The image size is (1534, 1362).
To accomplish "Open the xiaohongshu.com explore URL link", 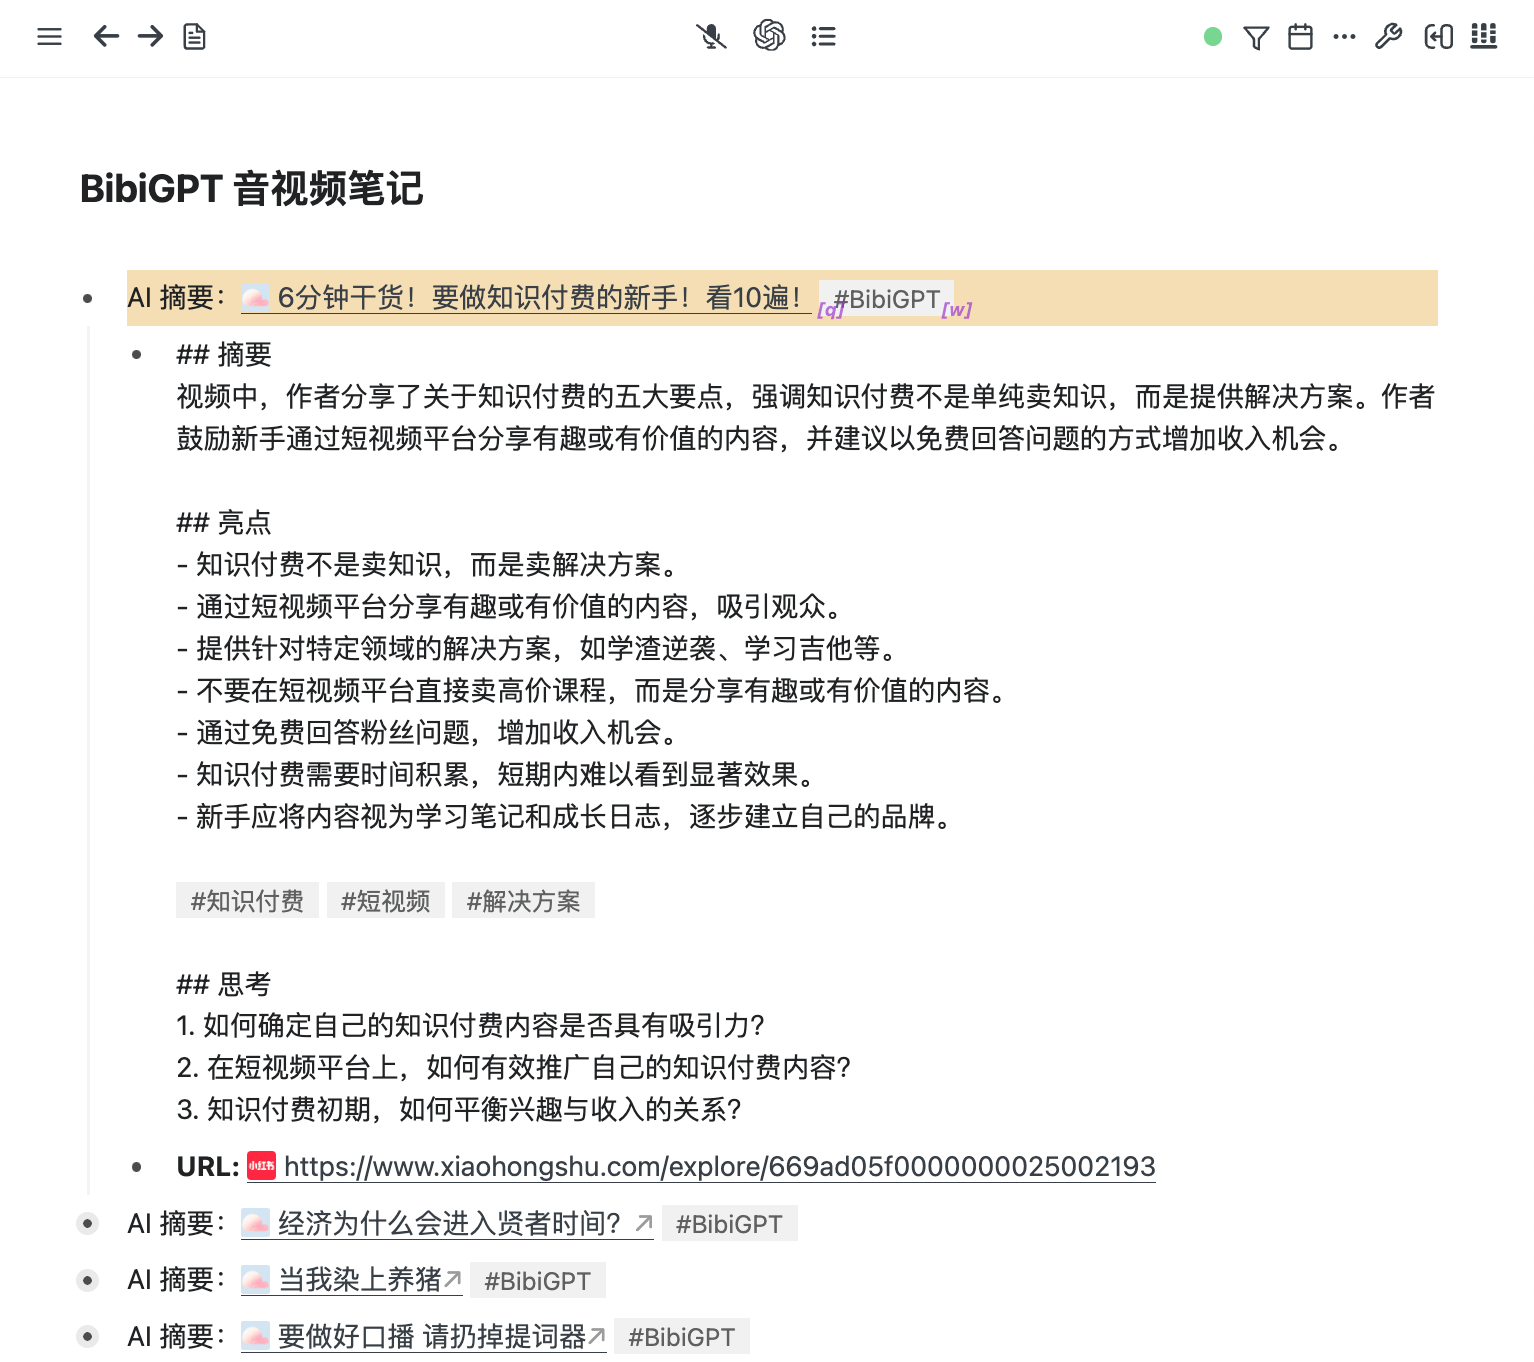I will pyautogui.click(x=719, y=1166).
